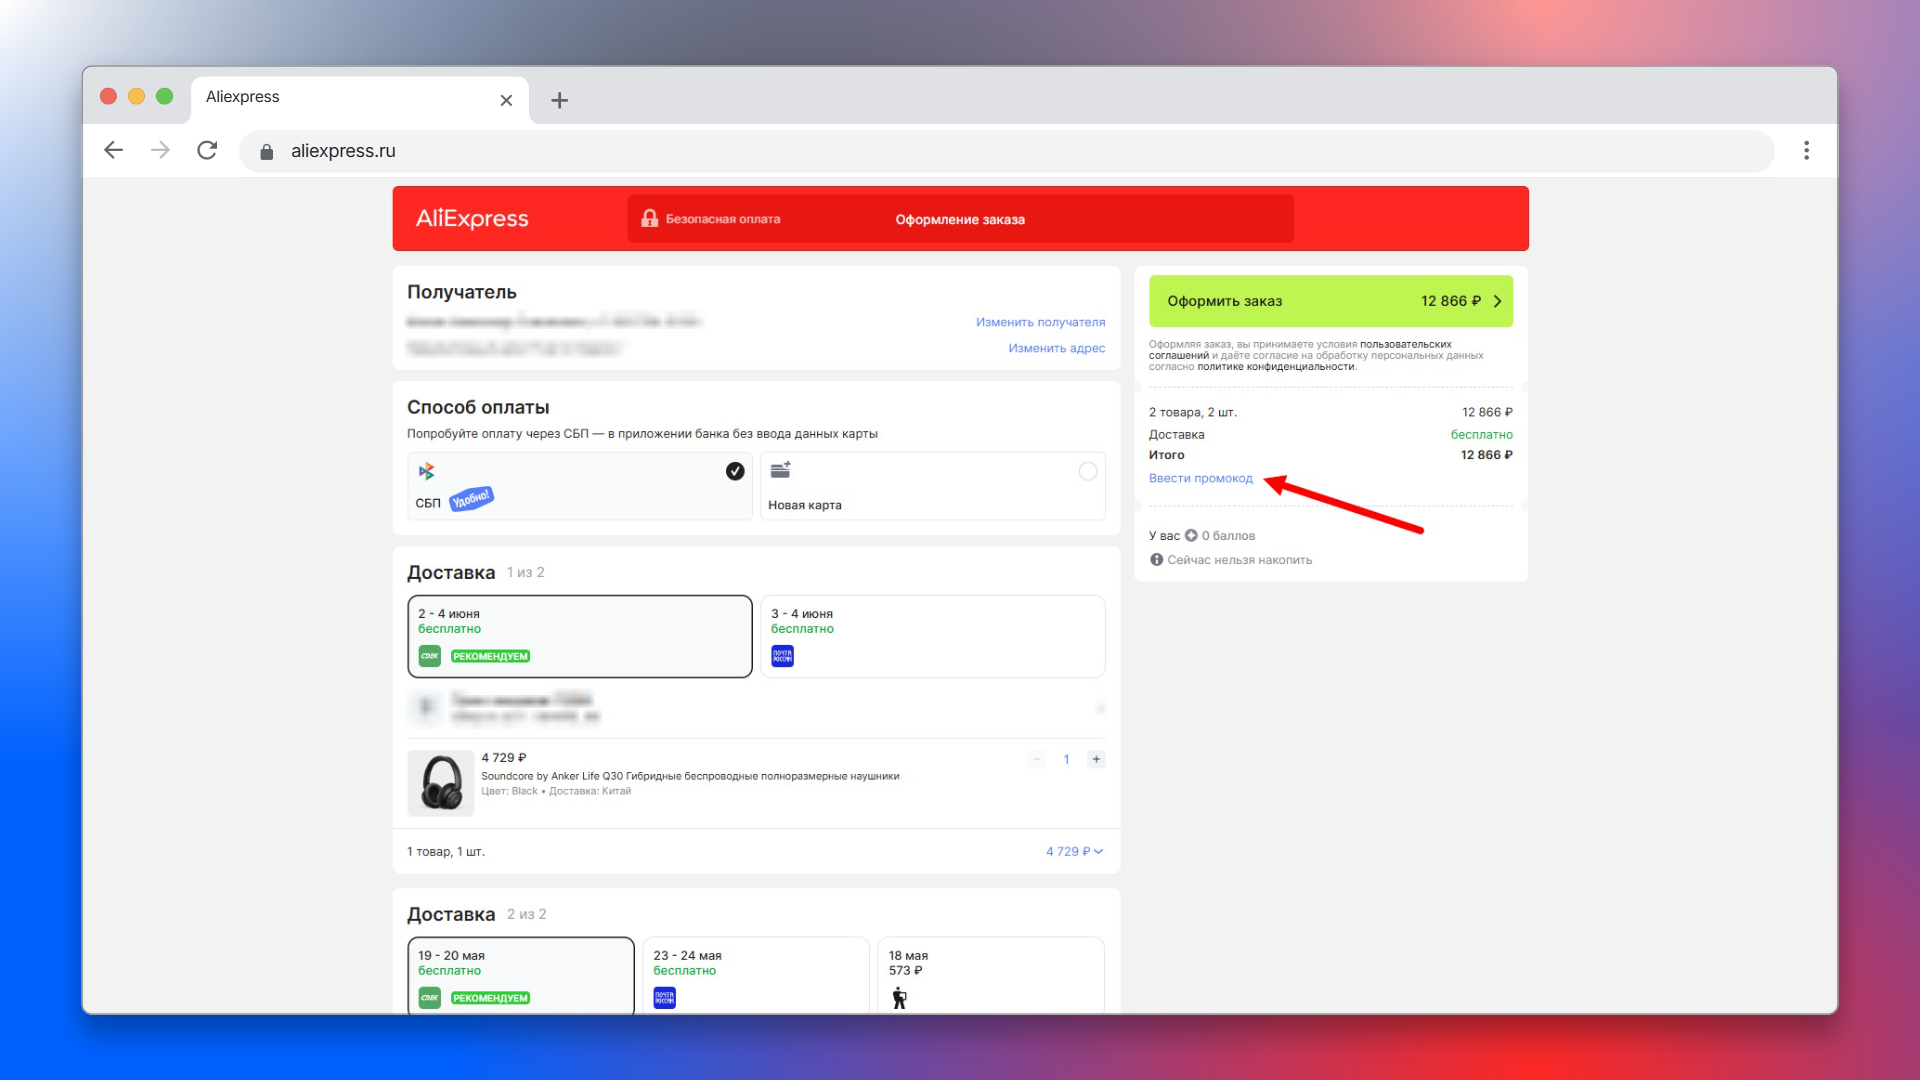Viewport: 1920px width, 1080px height.
Task: Choose the 2 - 4 июня delivery option
Action: [x=580, y=636]
